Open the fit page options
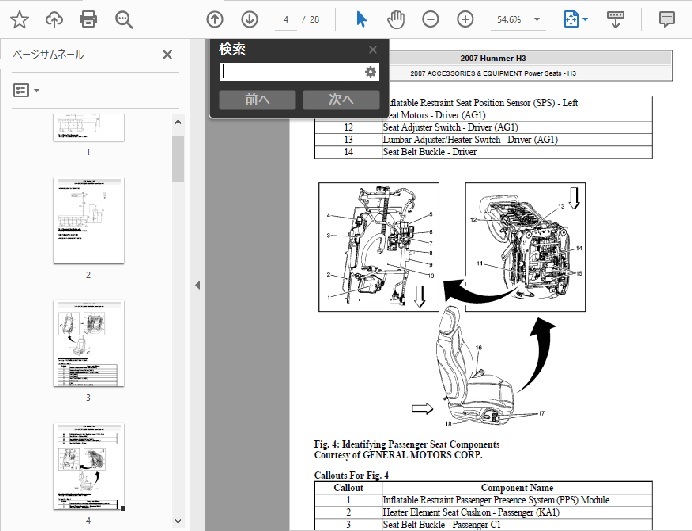This screenshot has width=692, height=531. click(x=575, y=19)
